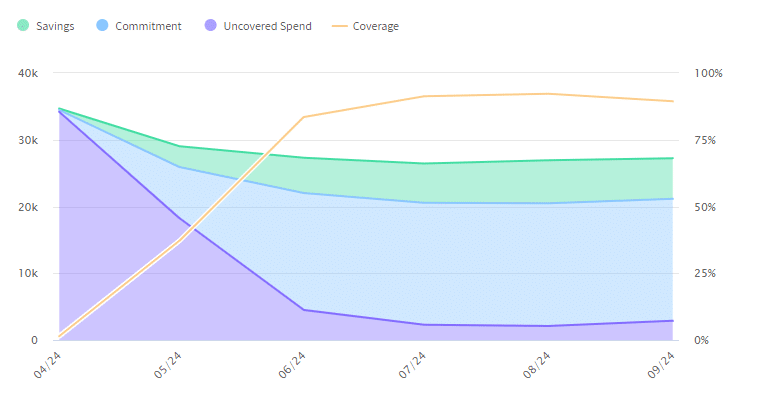
Task: Click the green Savings legend circle
Action: tap(23, 26)
